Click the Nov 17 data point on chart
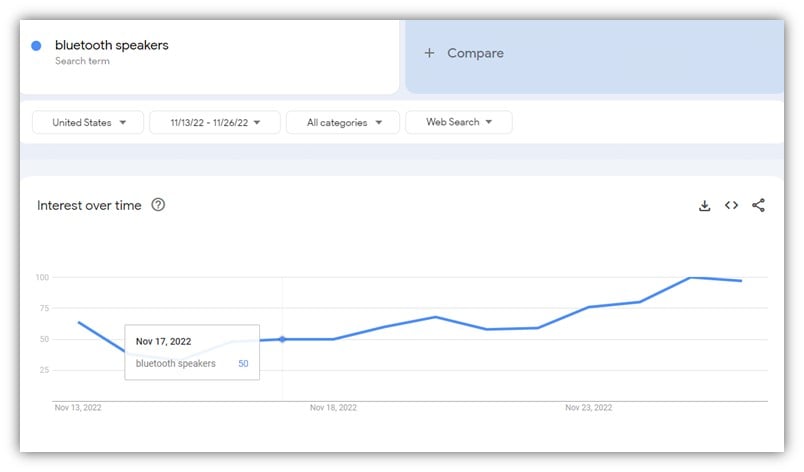 tap(282, 339)
